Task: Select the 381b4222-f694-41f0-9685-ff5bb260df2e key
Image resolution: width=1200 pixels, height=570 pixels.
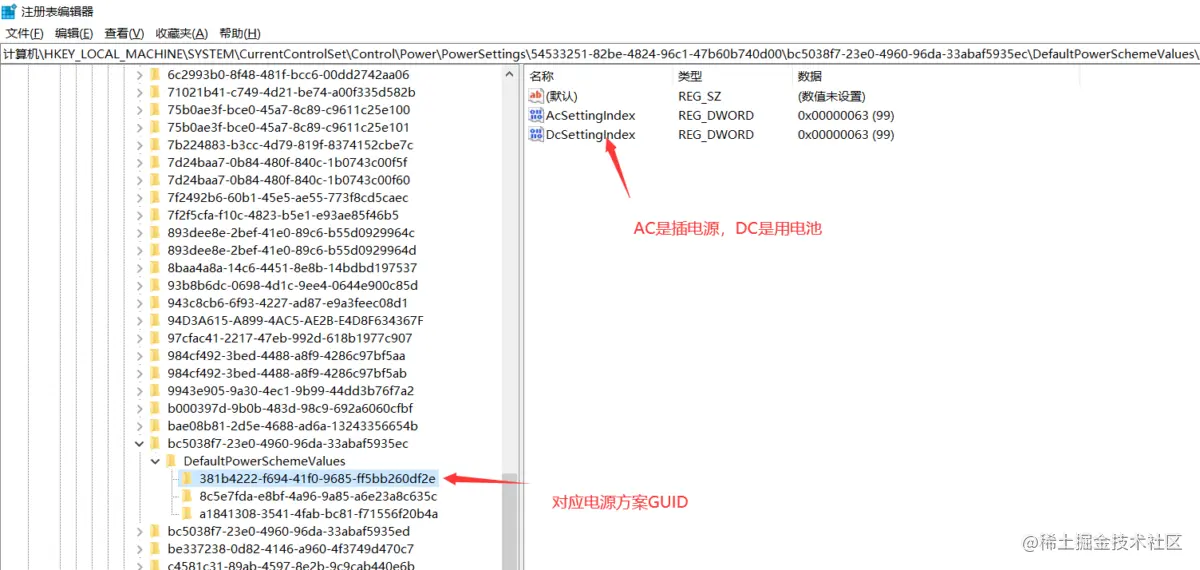Action: (x=318, y=479)
